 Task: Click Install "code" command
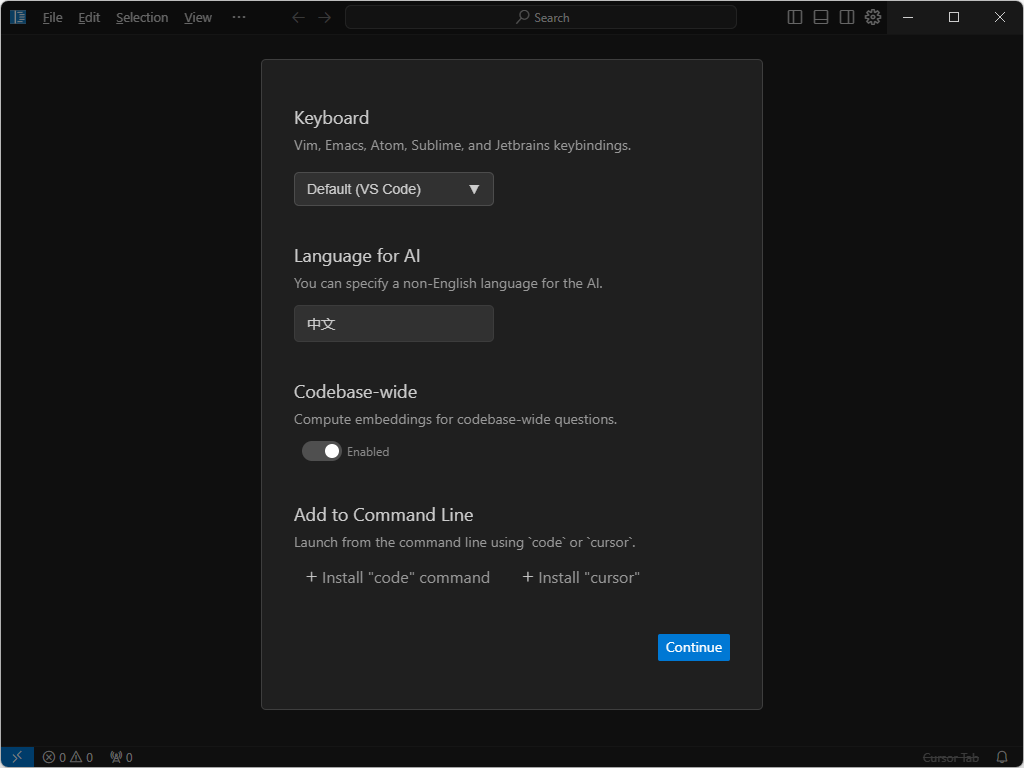point(398,578)
